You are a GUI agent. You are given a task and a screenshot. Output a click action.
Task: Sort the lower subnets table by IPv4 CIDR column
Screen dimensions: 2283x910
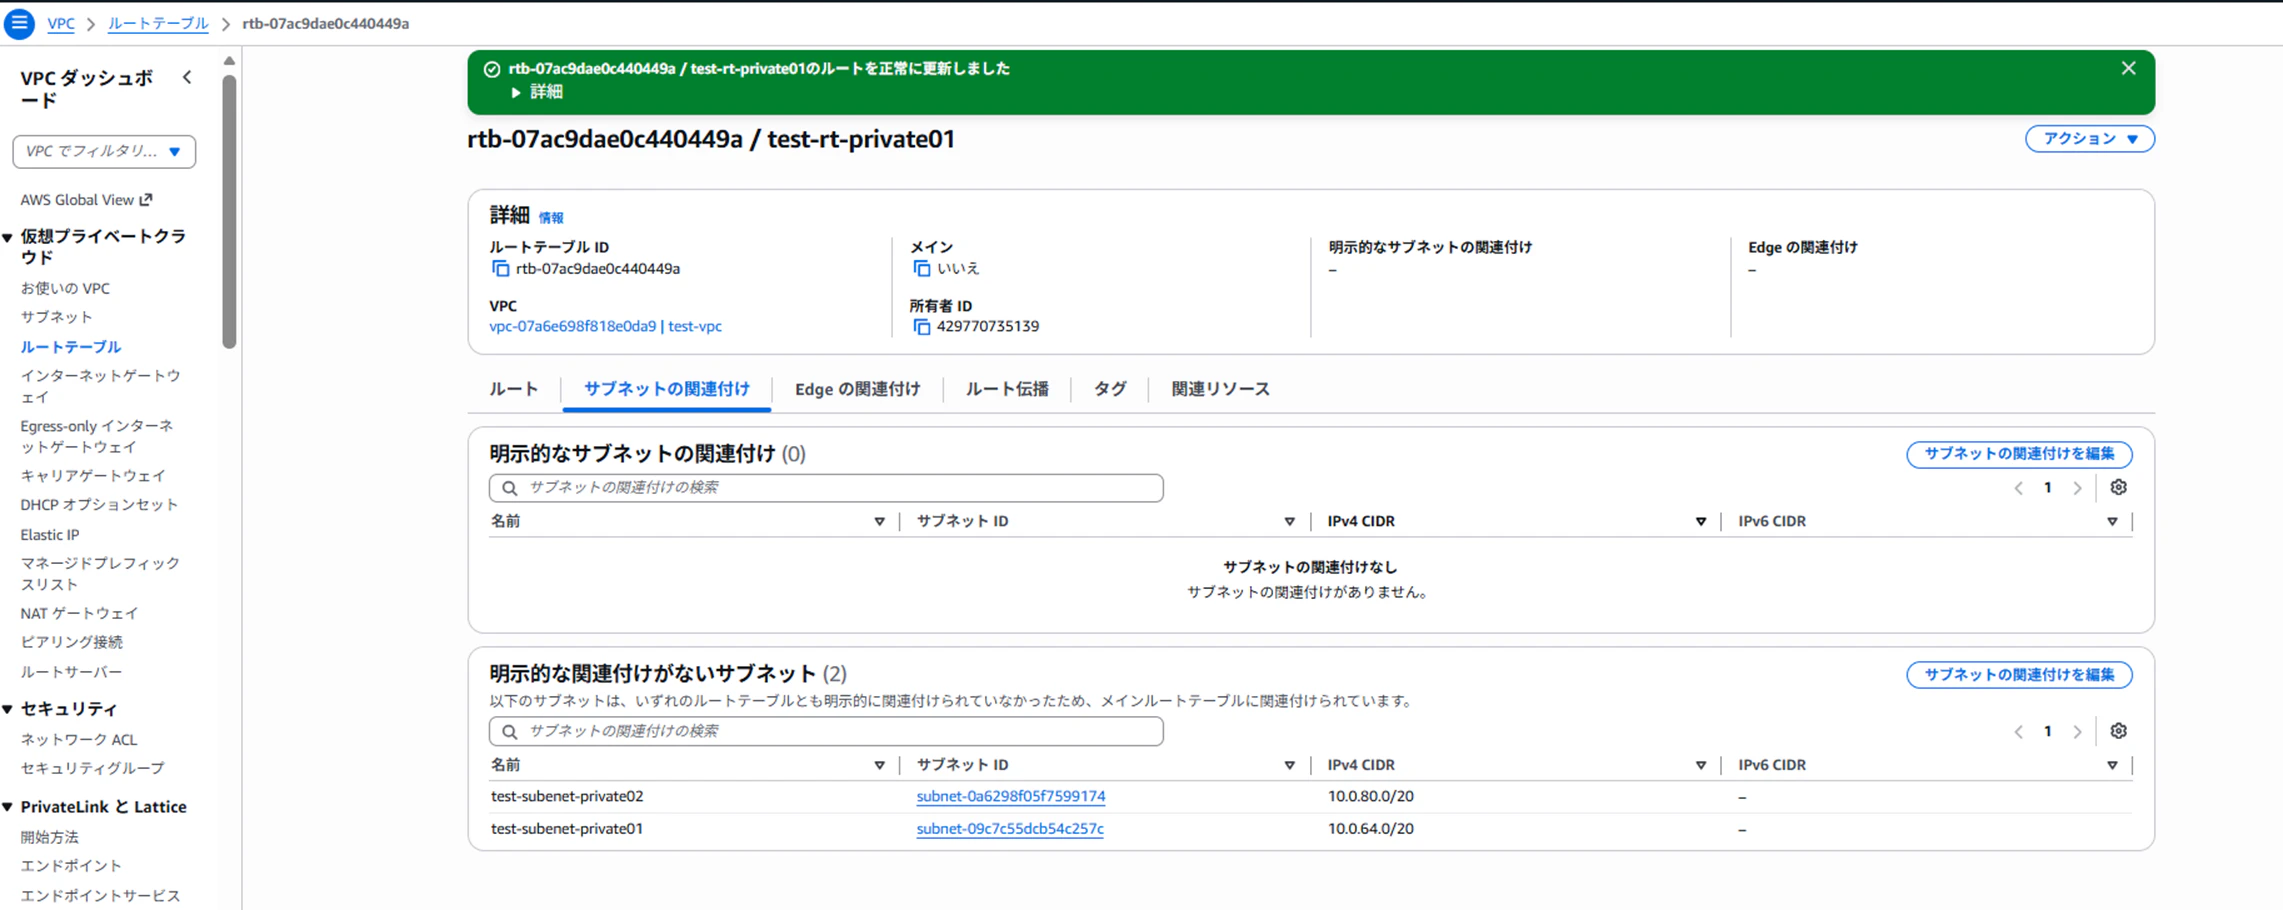(x=1700, y=766)
